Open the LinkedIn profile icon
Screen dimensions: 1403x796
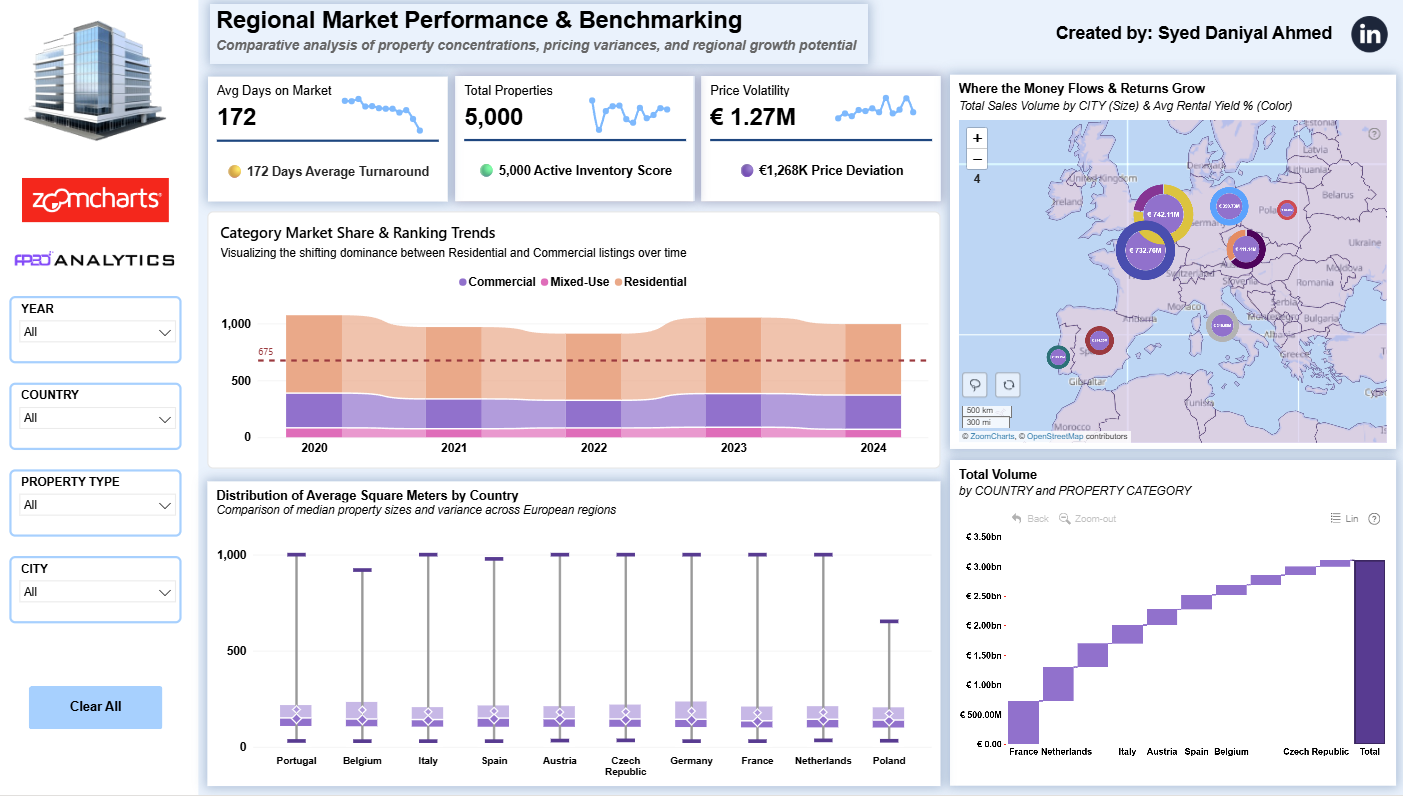1369,34
